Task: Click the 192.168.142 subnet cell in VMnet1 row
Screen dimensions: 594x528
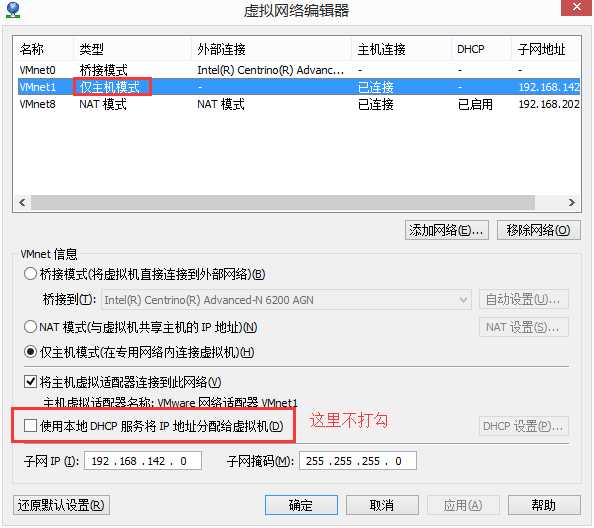Action: (x=549, y=87)
